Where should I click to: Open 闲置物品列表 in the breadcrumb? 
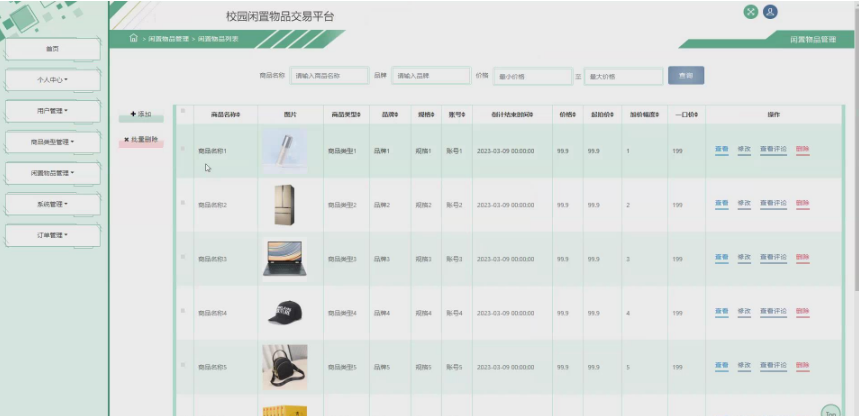(218, 39)
